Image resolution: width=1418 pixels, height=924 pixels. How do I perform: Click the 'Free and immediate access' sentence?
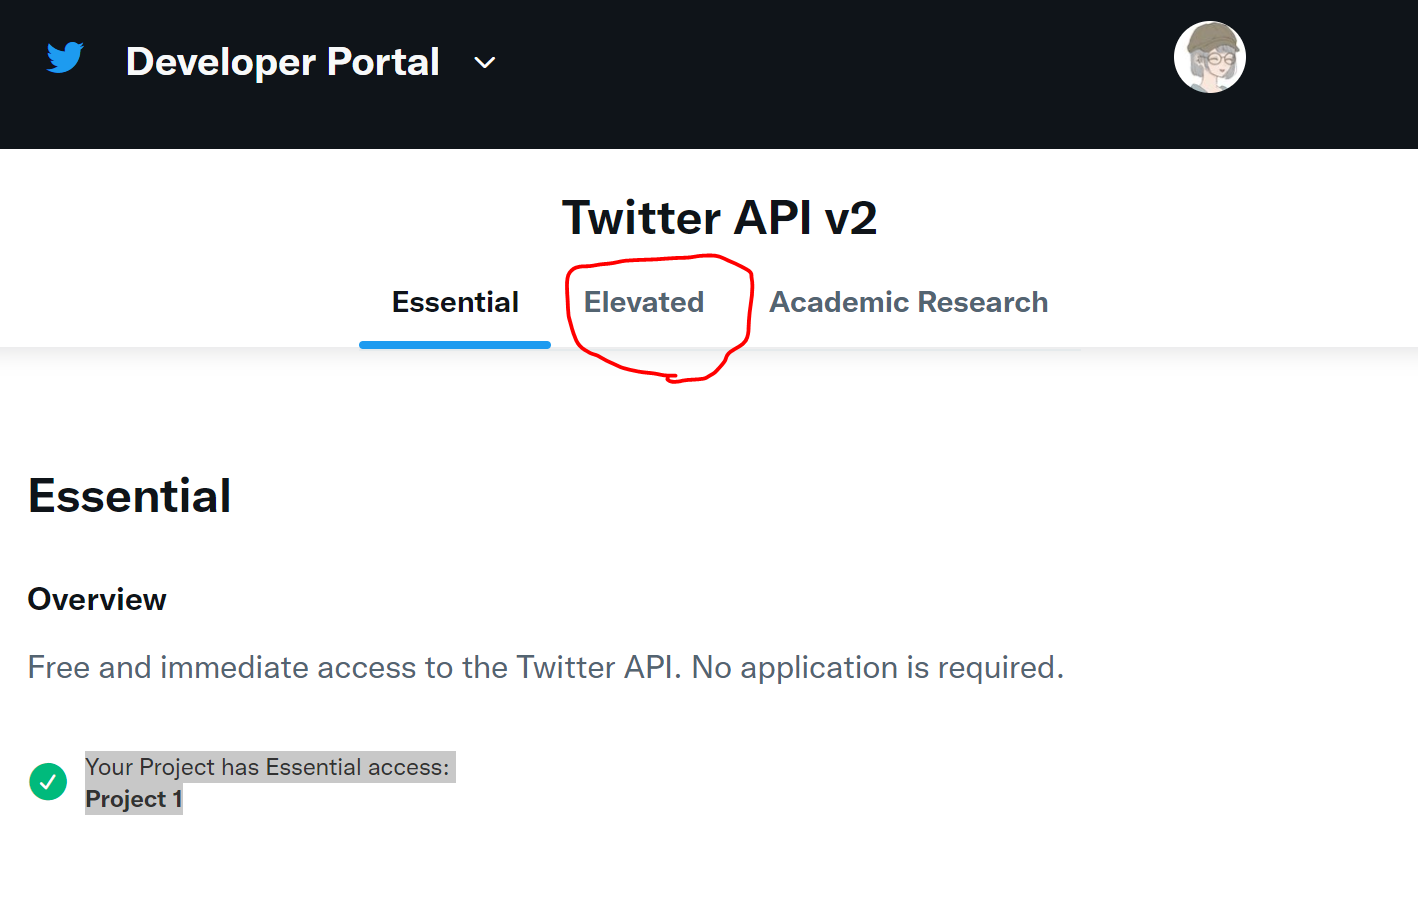point(354,667)
